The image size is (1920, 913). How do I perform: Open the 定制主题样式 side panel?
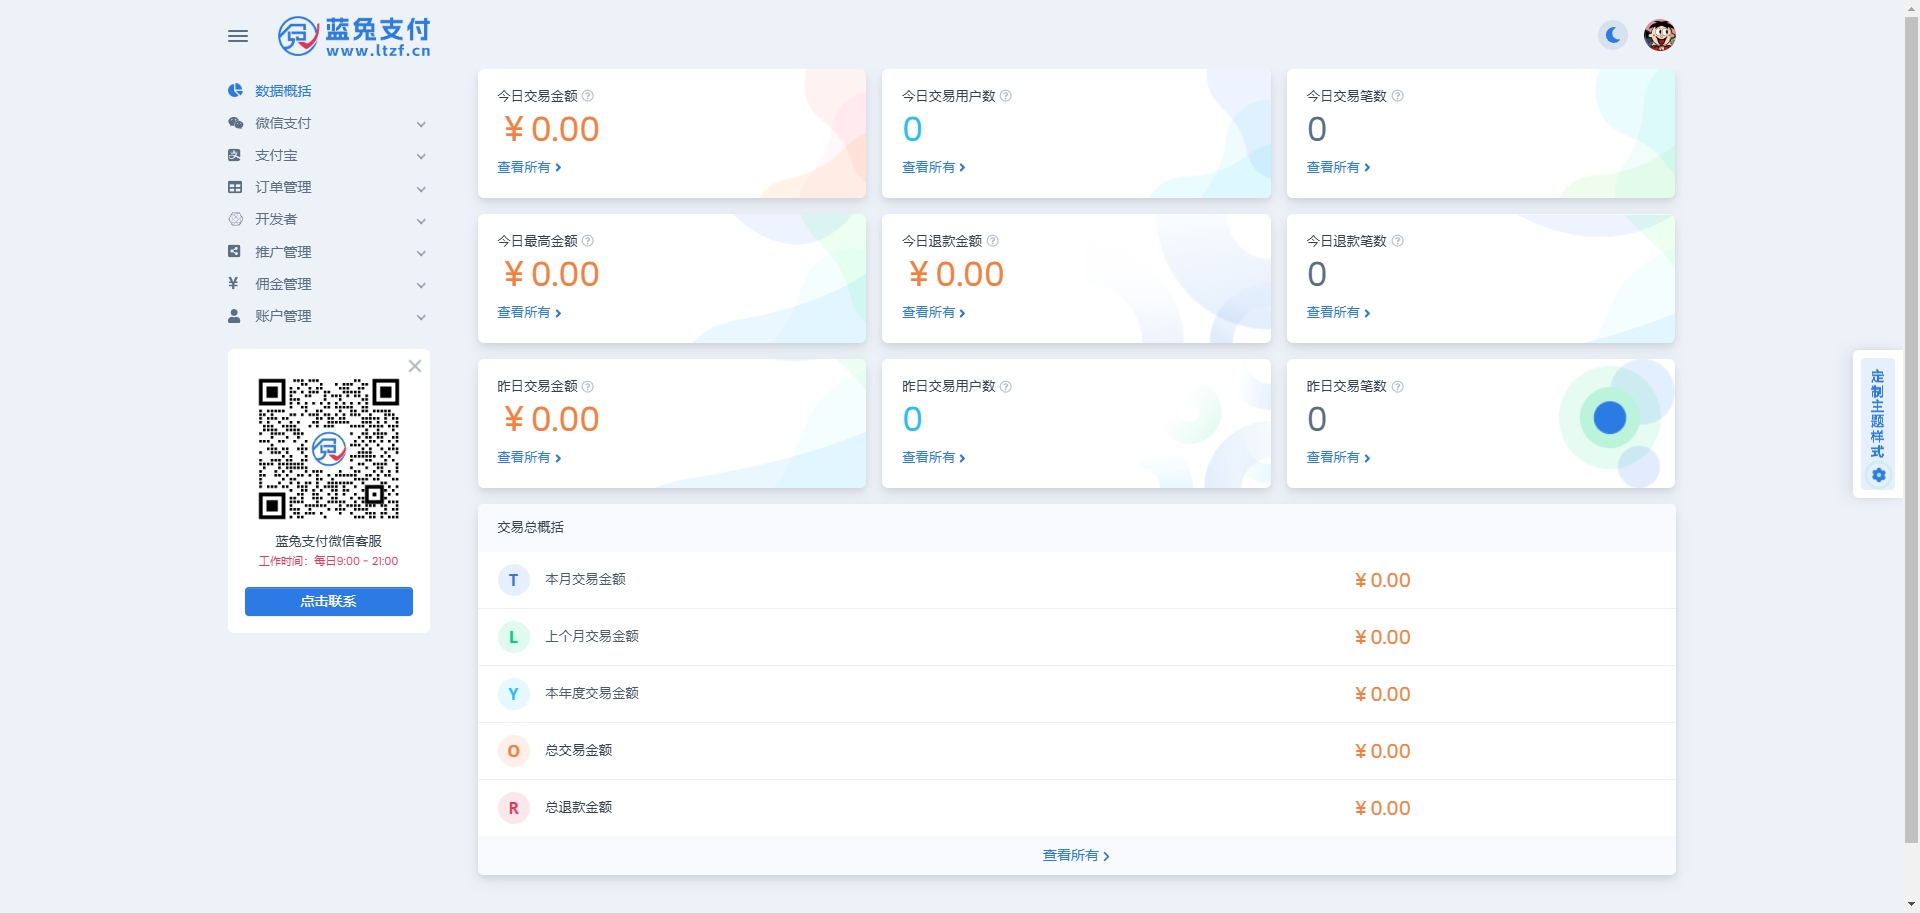click(1877, 414)
